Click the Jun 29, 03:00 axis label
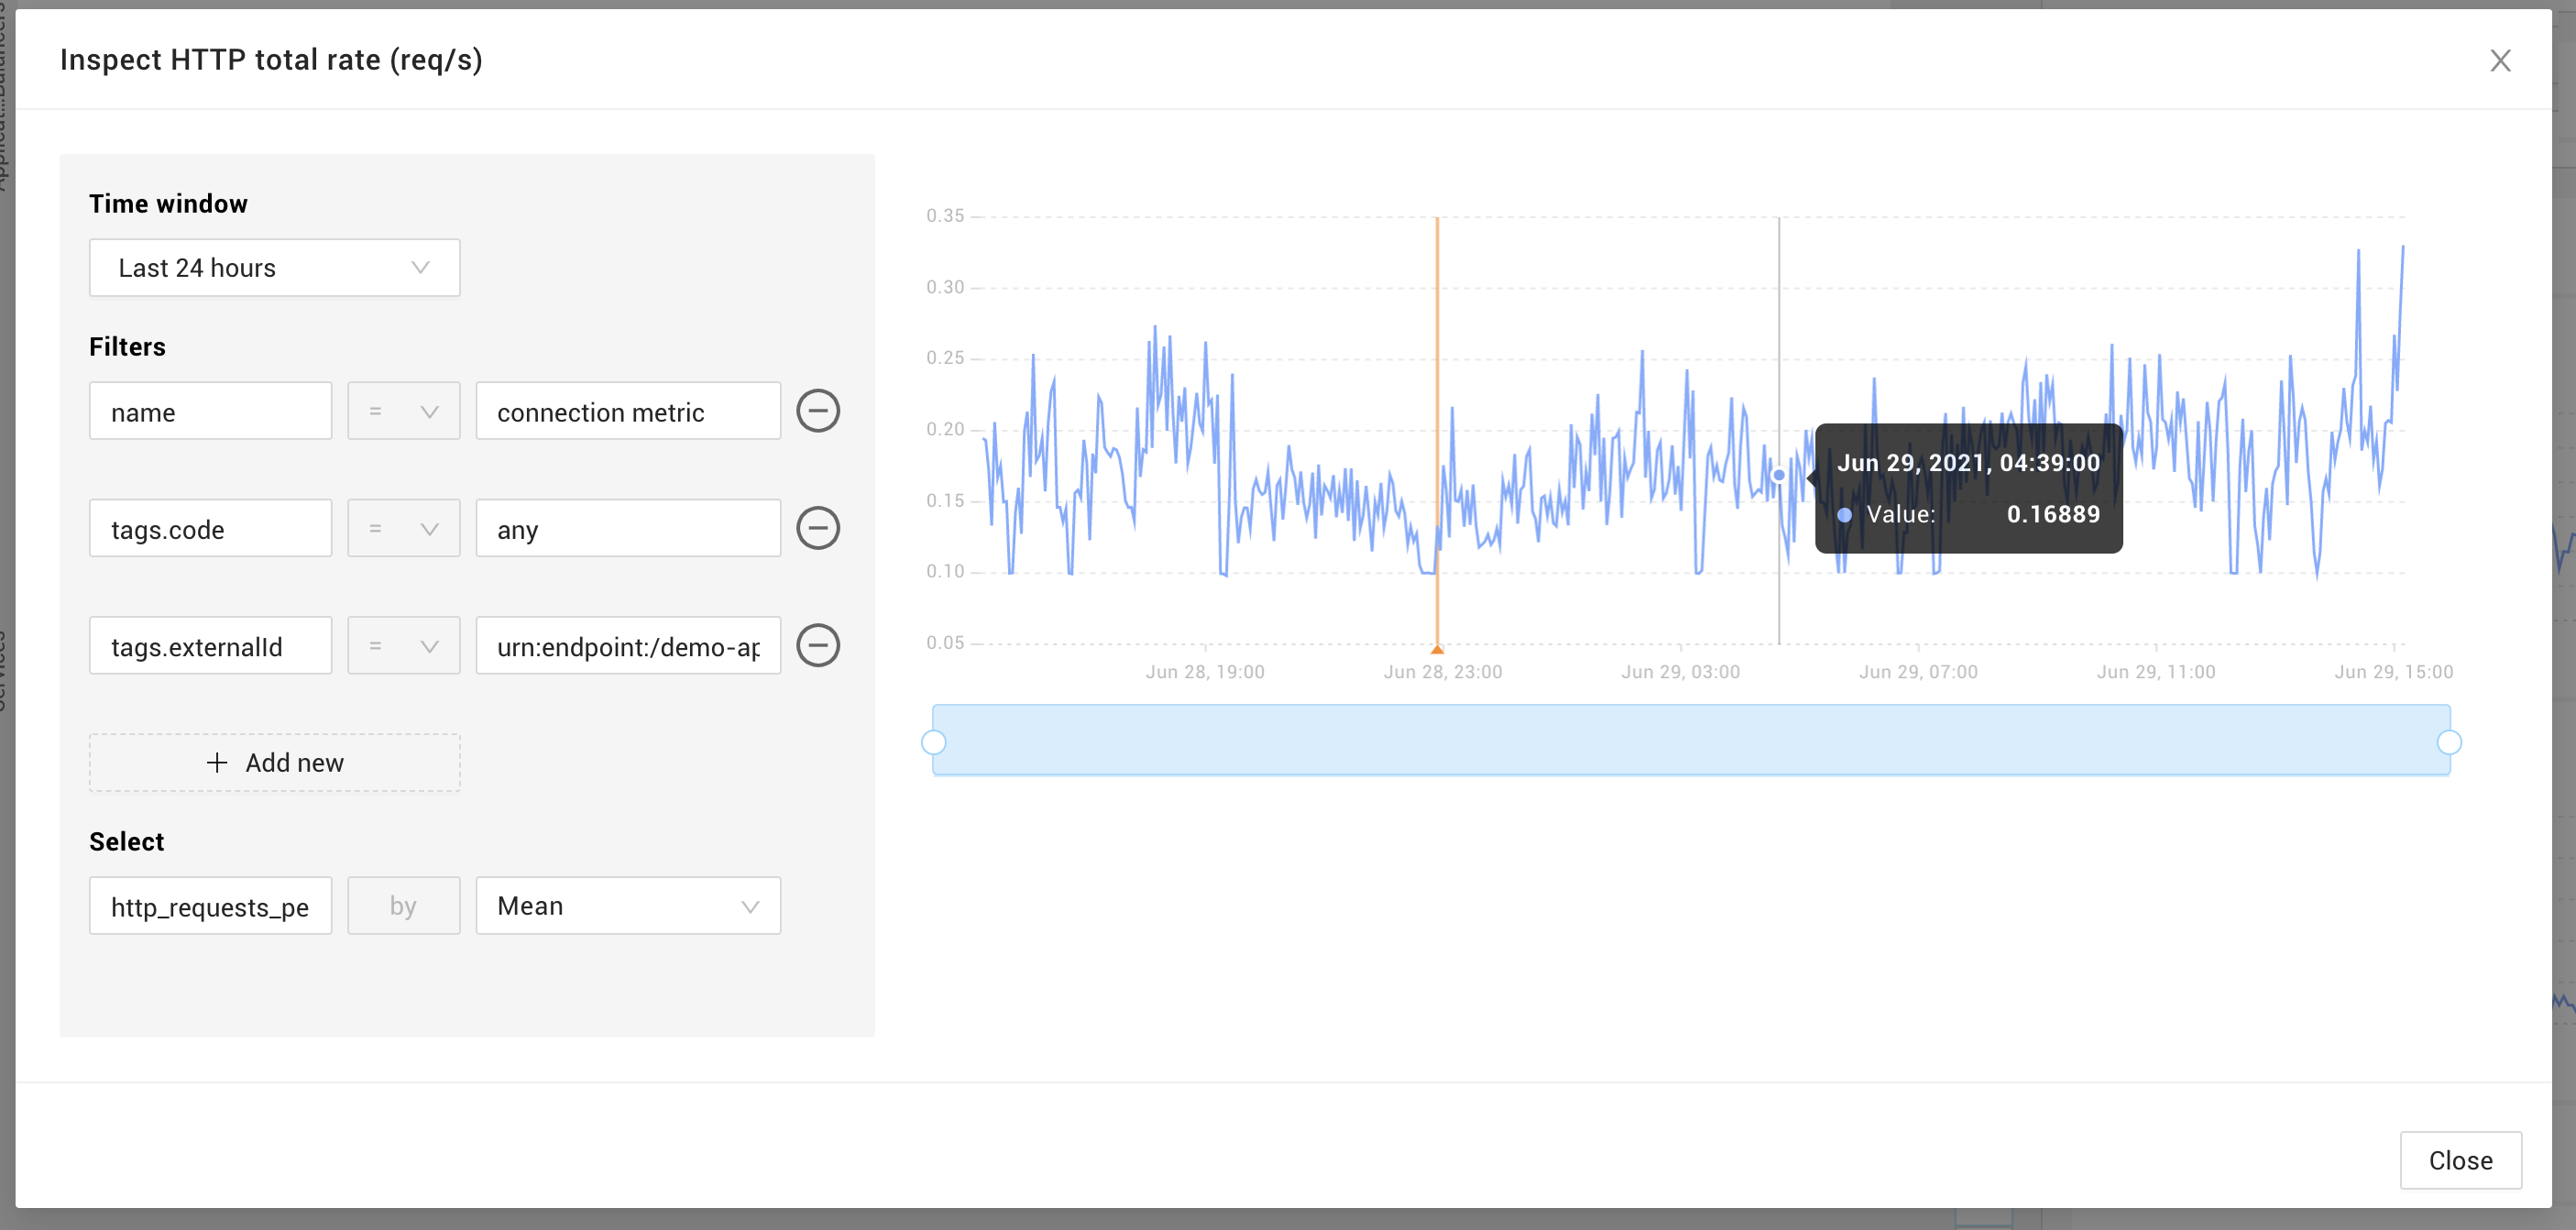This screenshot has height=1230, width=2576. [1681, 672]
